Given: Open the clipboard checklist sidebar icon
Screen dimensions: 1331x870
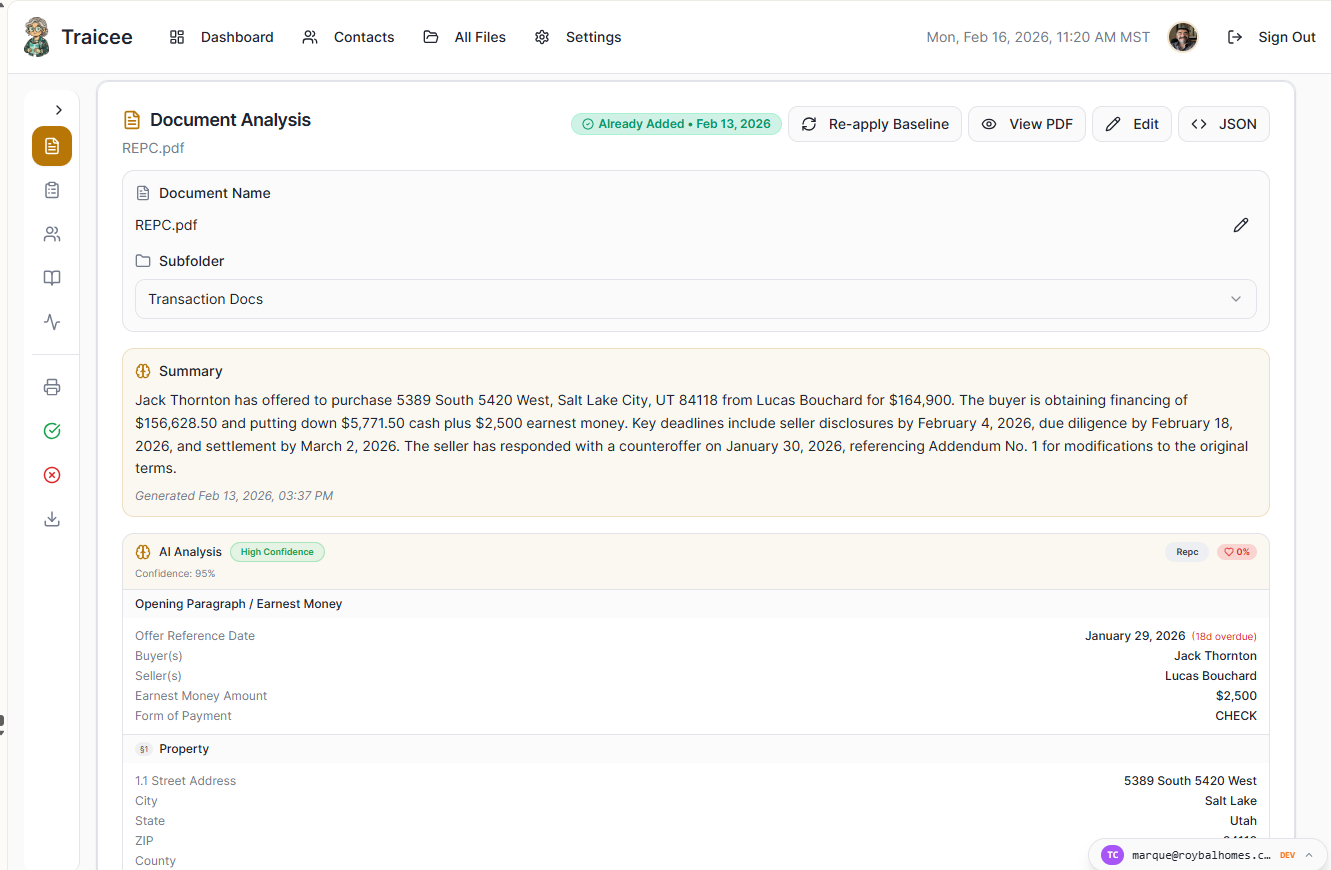Looking at the screenshot, I should pyautogui.click(x=52, y=190).
